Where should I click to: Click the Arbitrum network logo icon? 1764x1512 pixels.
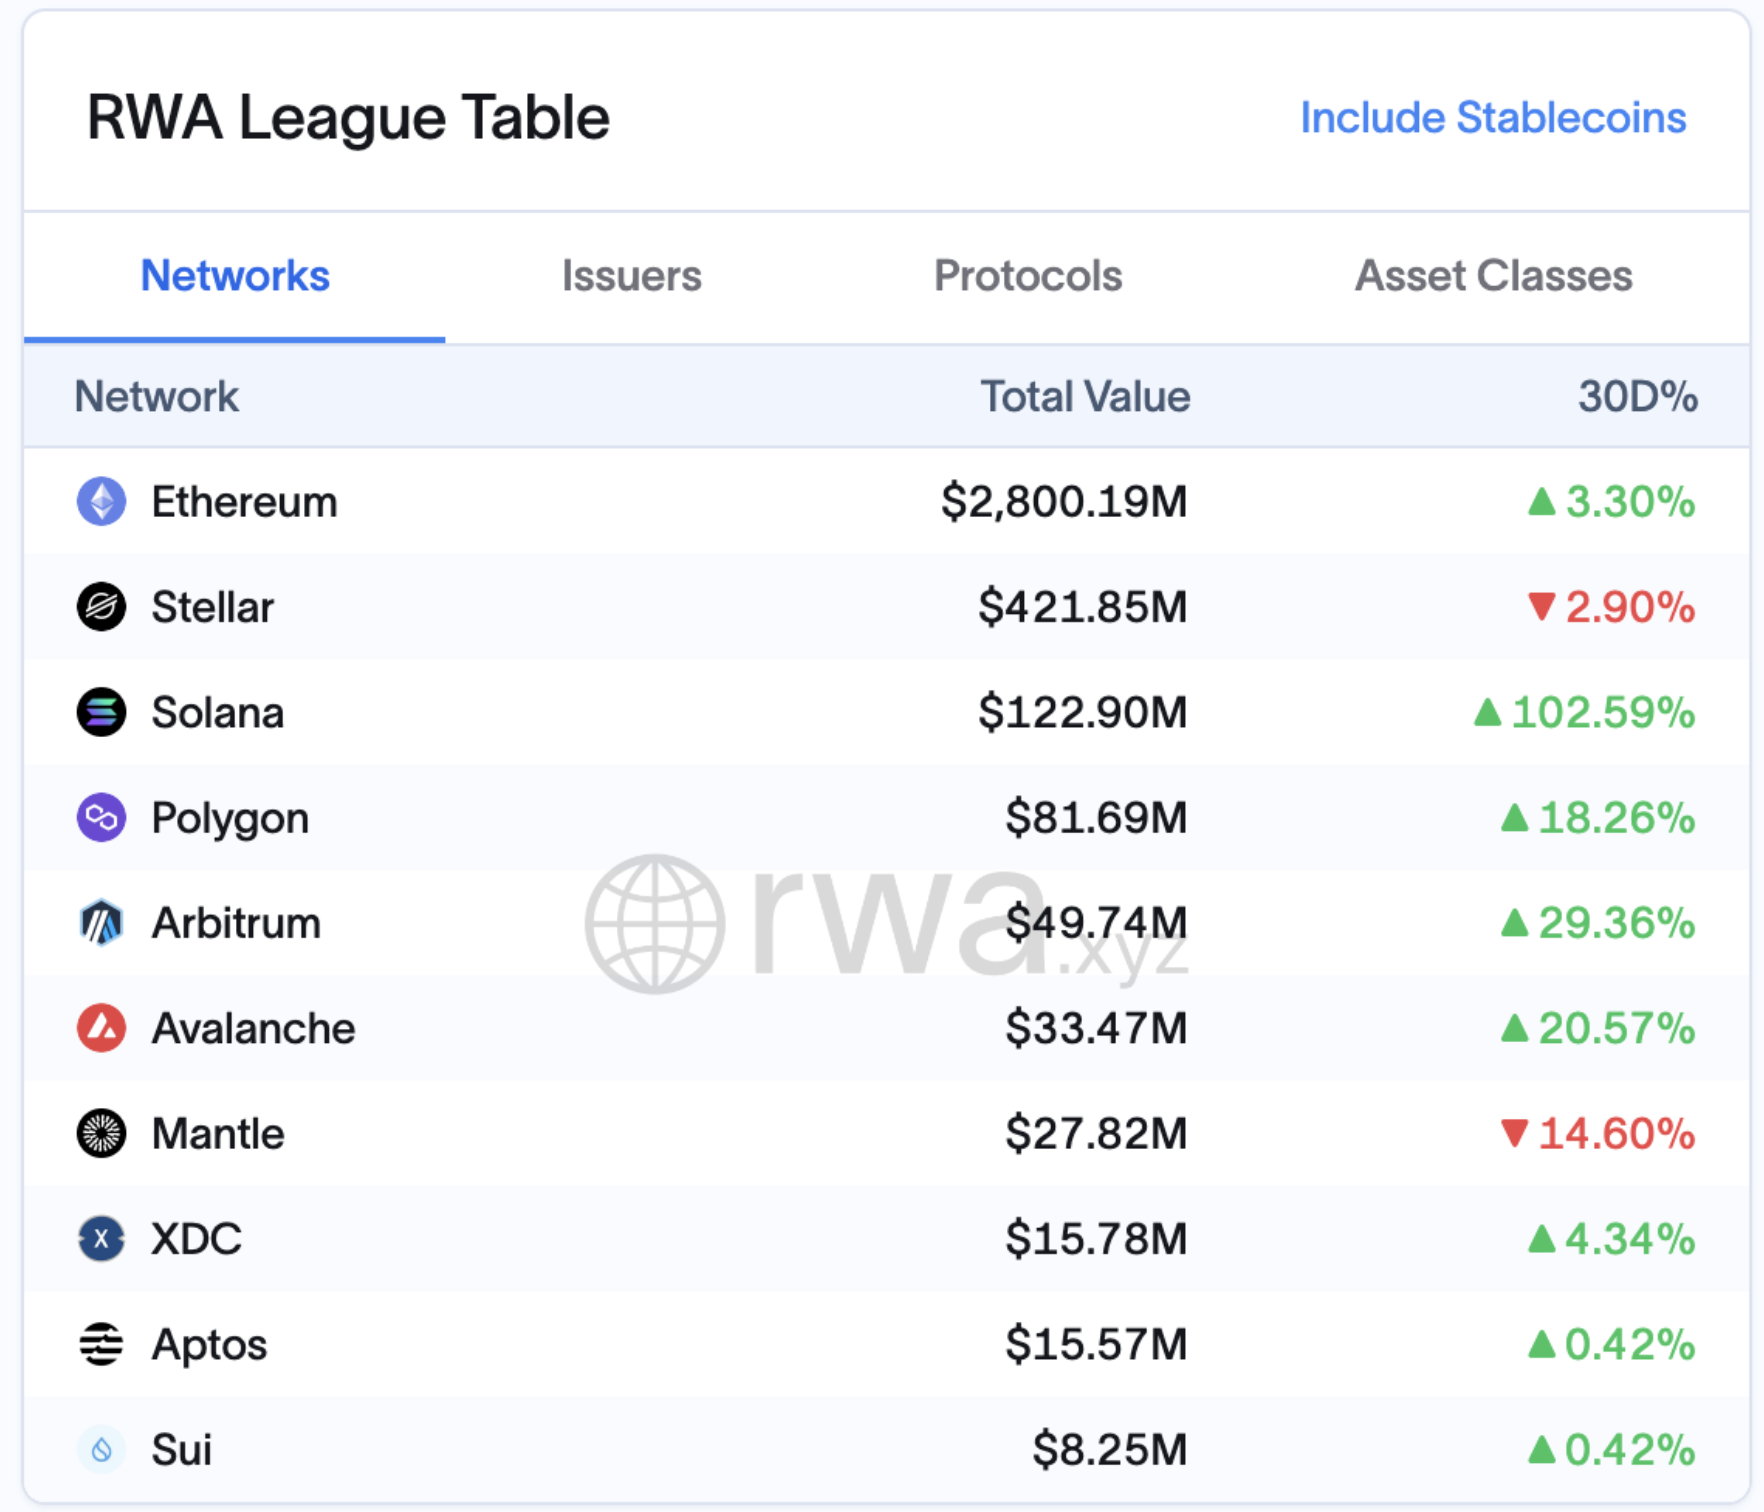101,923
